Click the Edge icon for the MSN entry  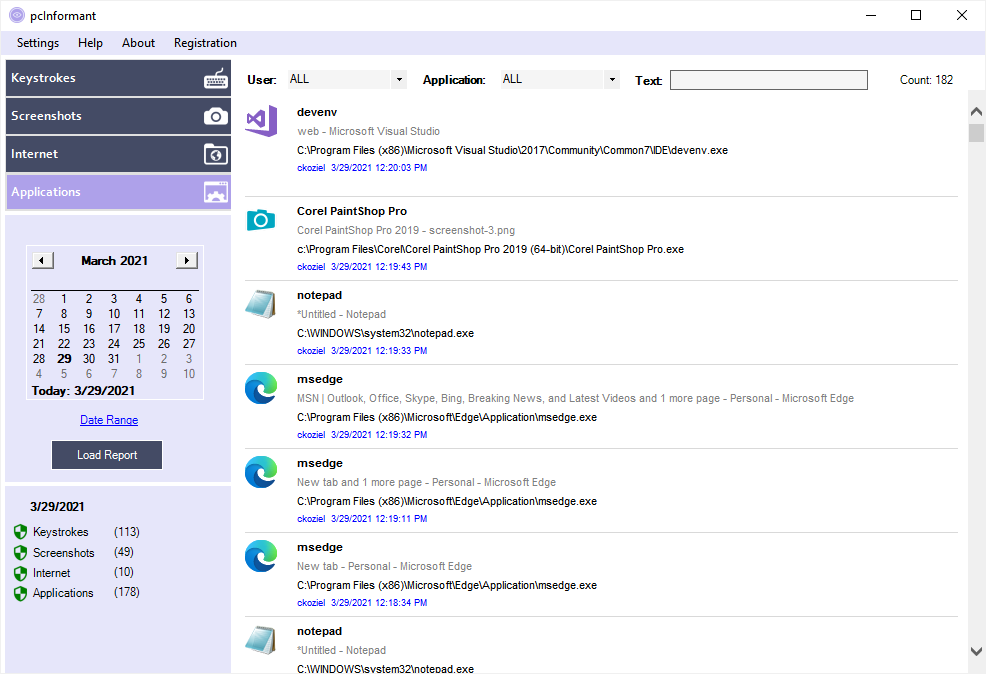pos(261,388)
